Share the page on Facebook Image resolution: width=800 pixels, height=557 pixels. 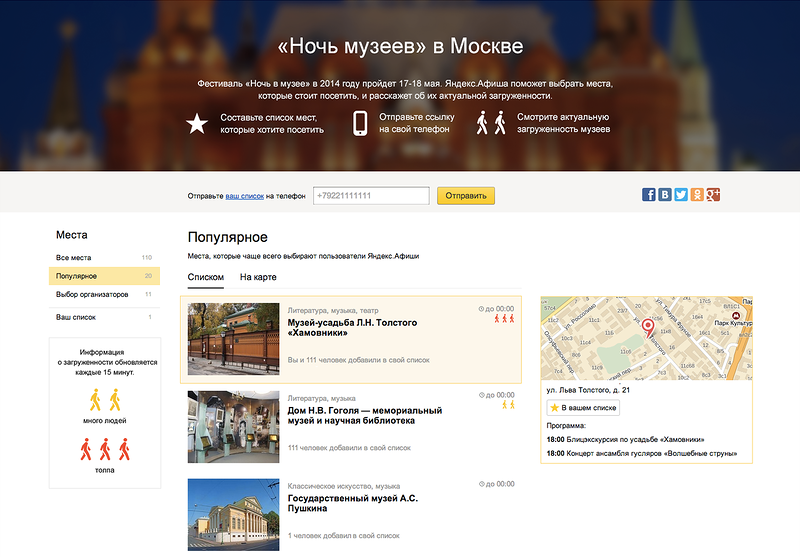pyautogui.click(x=648, y=195)
